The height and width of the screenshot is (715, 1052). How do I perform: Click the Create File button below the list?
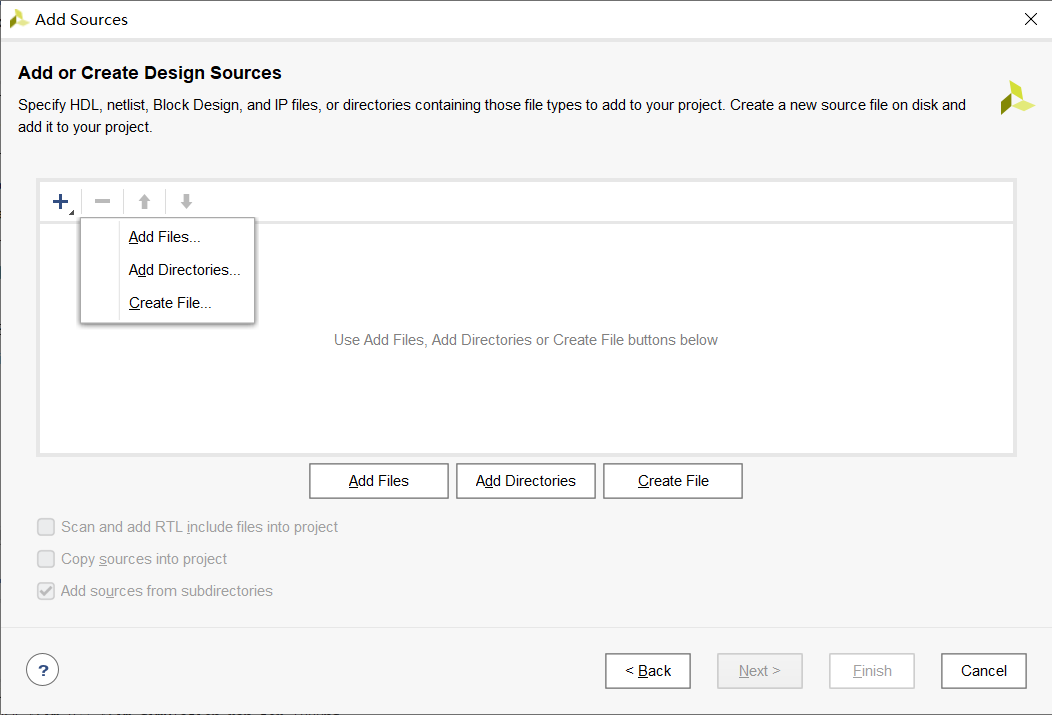click(673, 481)
